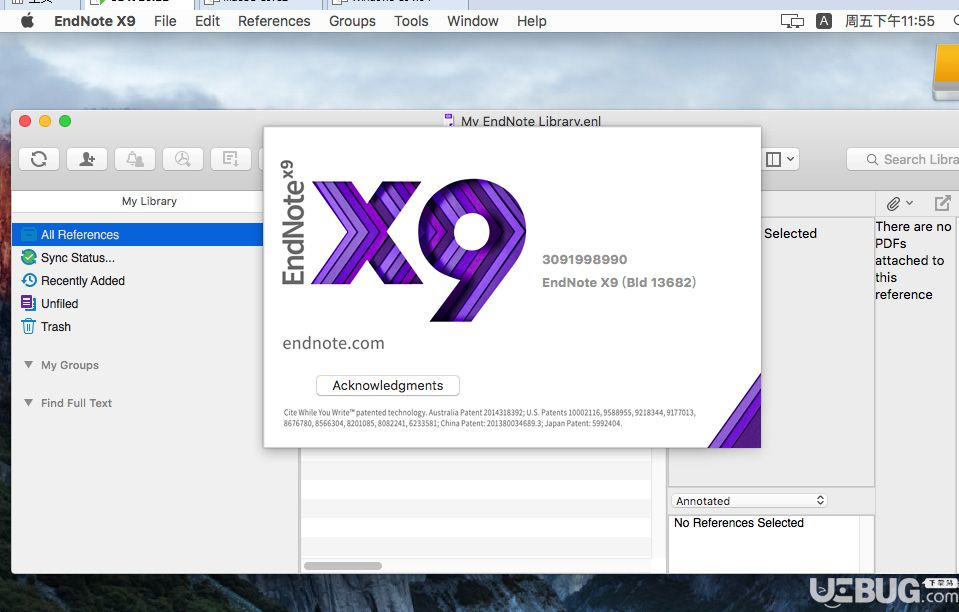Click the Search Library field
The image size is (959, 612).
coord(903,160)
